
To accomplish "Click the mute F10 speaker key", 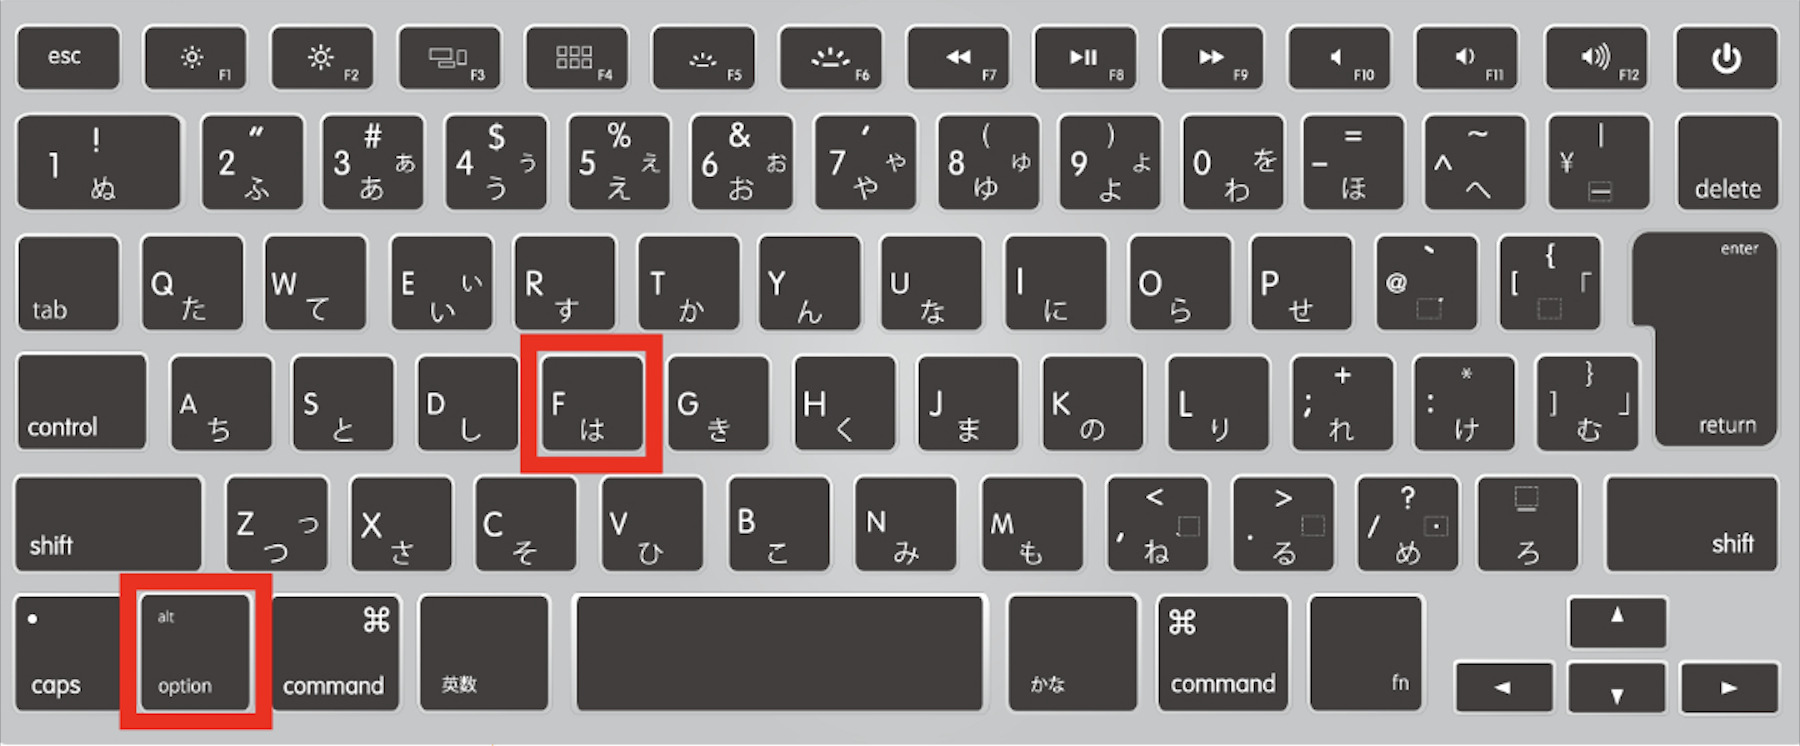I will click(1339, 58).
